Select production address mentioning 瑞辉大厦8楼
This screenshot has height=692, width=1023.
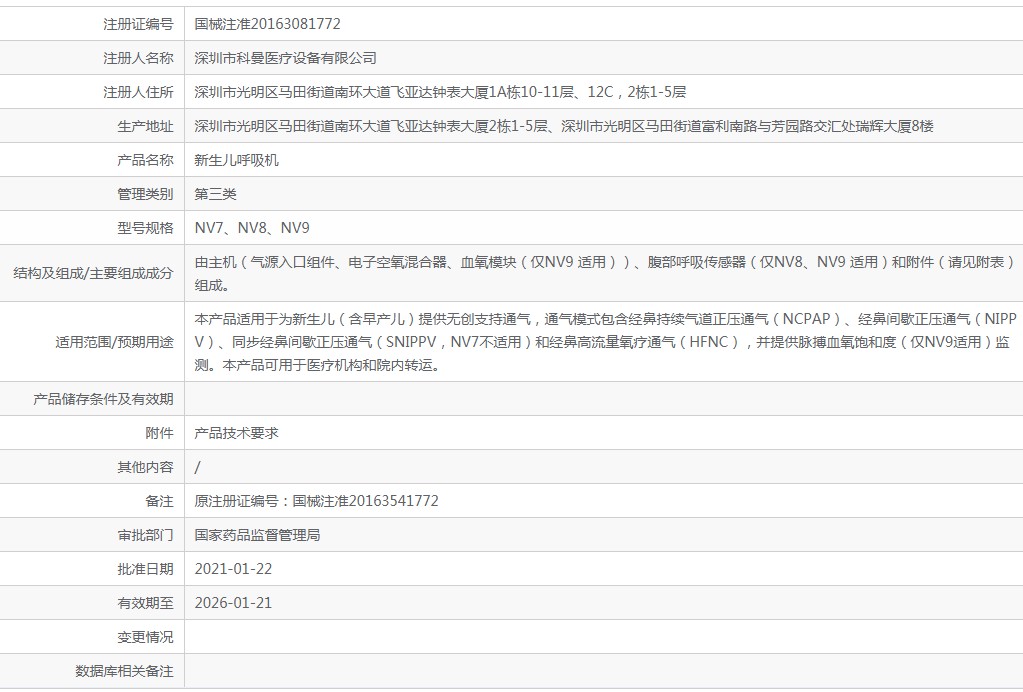564,126
